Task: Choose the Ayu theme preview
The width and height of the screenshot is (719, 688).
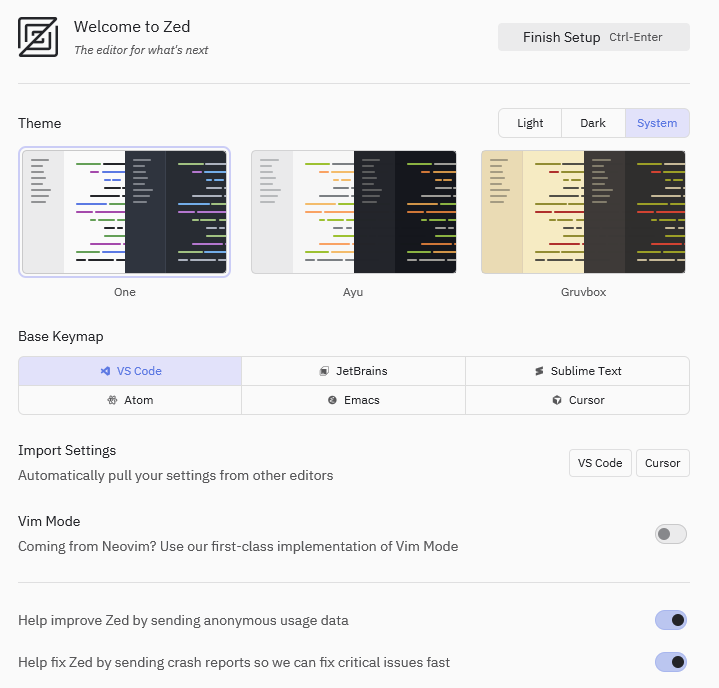Action: click(x=354, y=212)
